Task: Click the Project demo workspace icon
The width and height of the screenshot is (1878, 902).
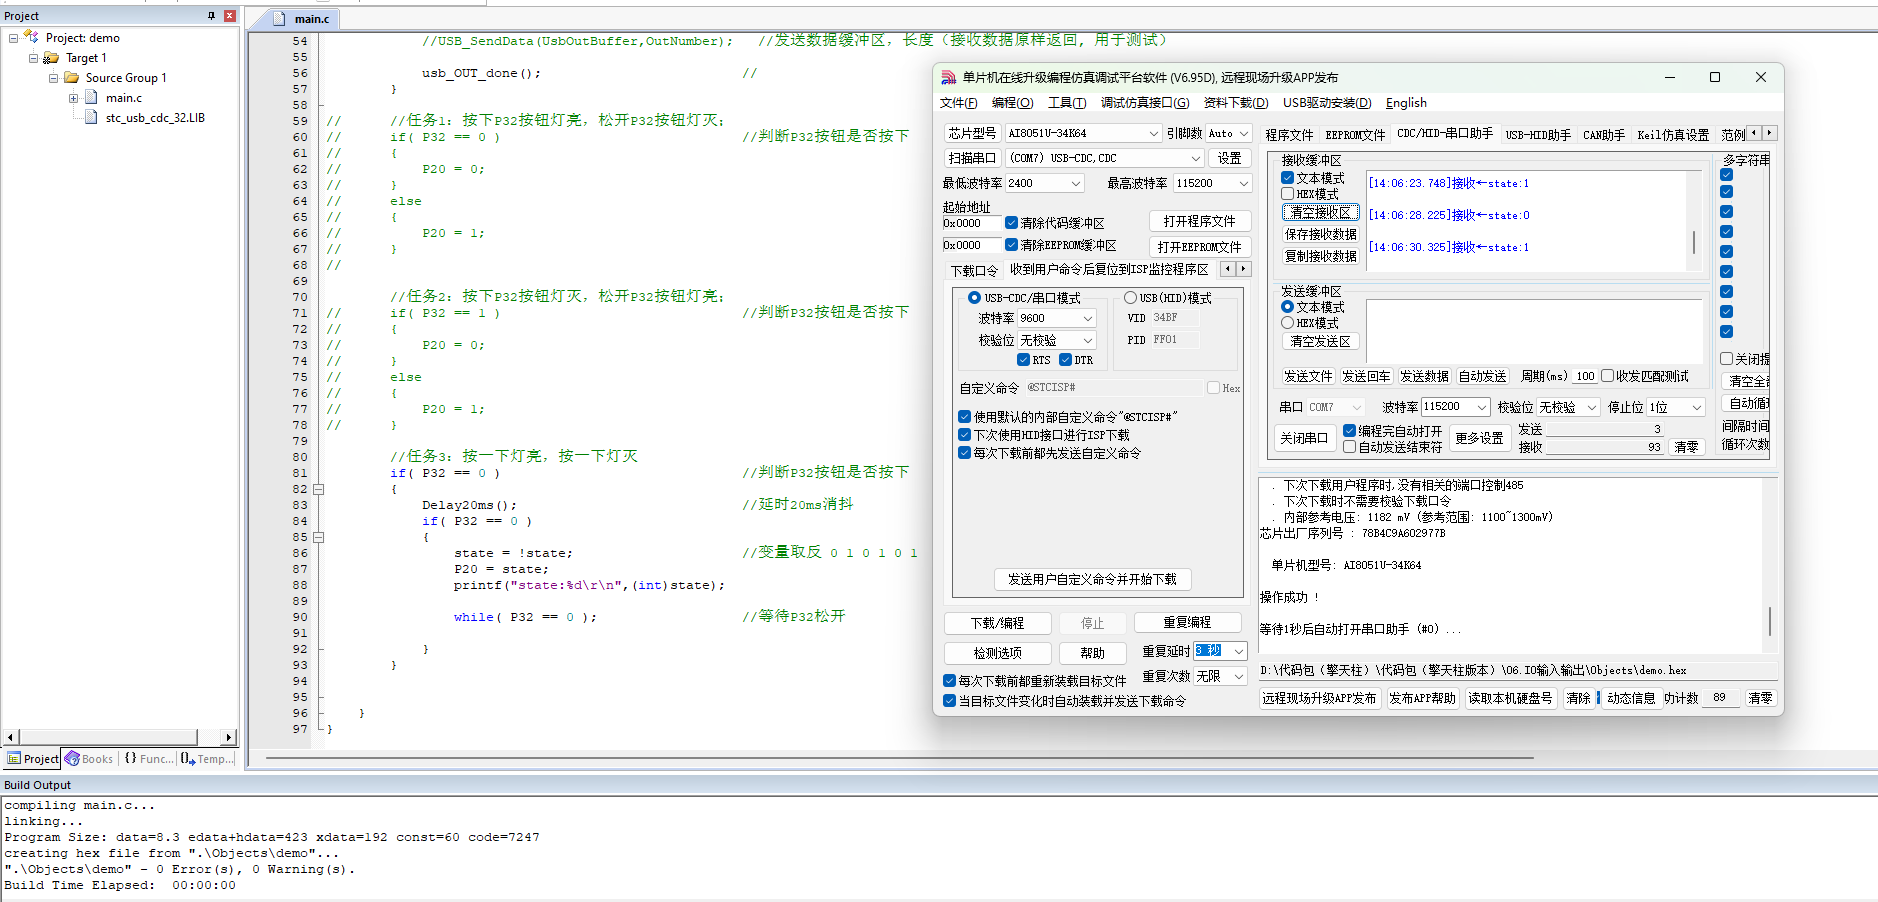Action: (x=31, y=37)
